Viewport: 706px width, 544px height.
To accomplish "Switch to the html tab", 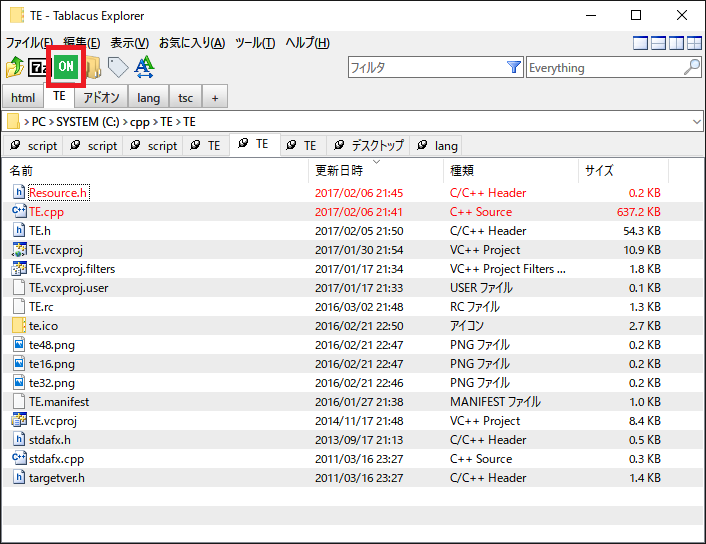I will pos(23,97).
